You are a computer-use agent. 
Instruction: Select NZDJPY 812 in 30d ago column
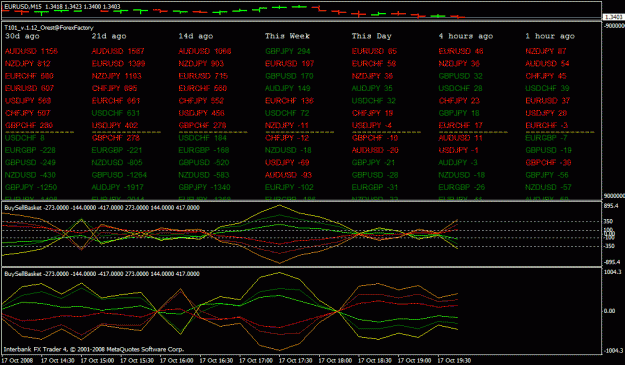28,63
